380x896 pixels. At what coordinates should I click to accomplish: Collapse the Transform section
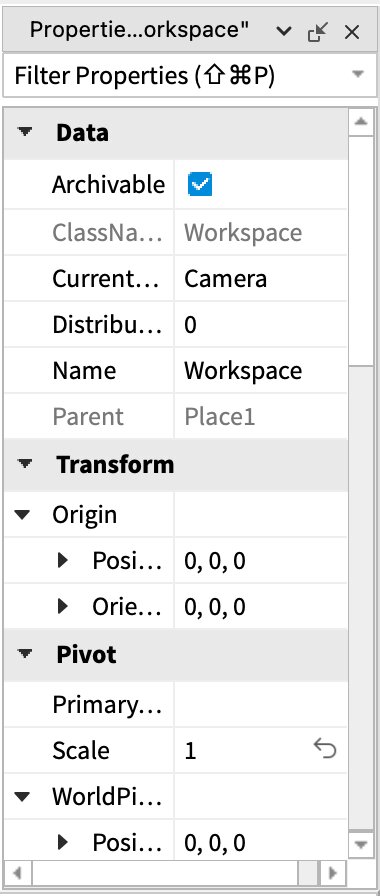click(25, 465)
